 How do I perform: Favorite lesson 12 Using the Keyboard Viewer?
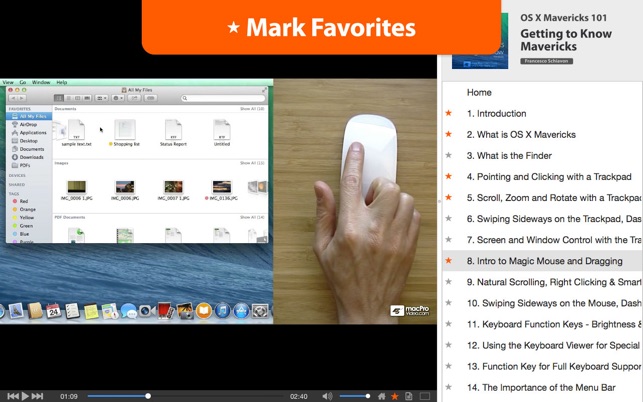click(449, 345)
